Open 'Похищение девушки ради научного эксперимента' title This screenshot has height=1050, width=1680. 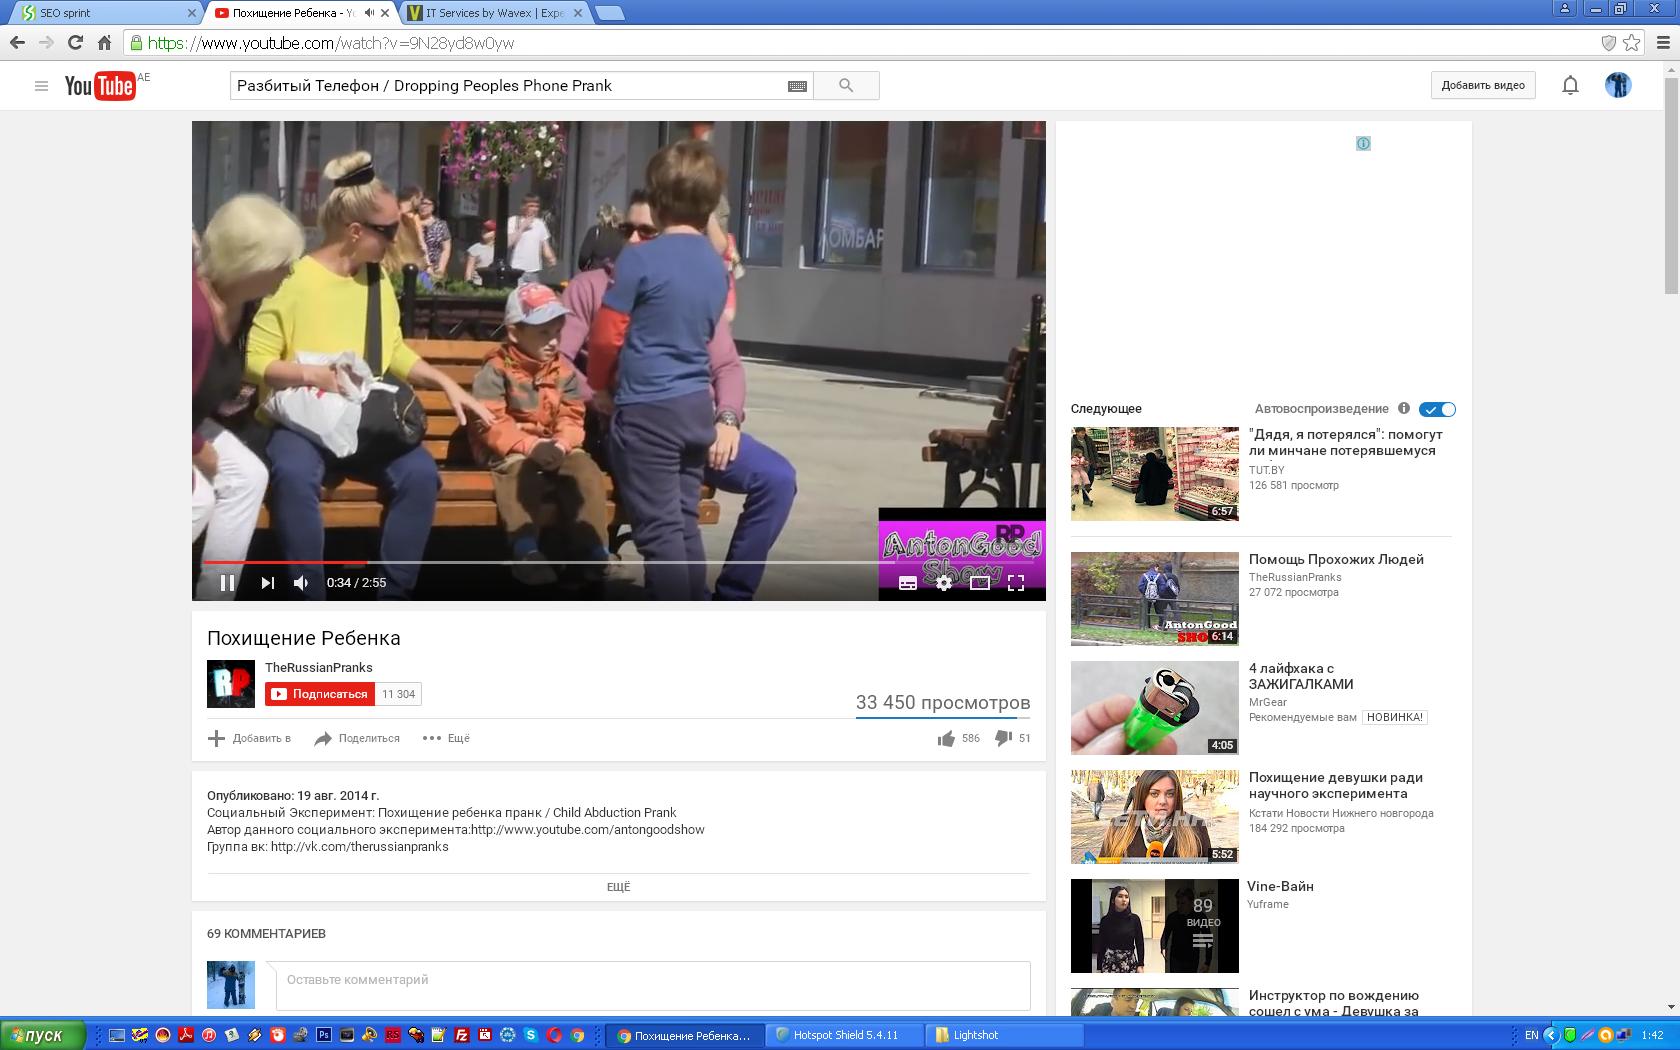click(1336, 786)
